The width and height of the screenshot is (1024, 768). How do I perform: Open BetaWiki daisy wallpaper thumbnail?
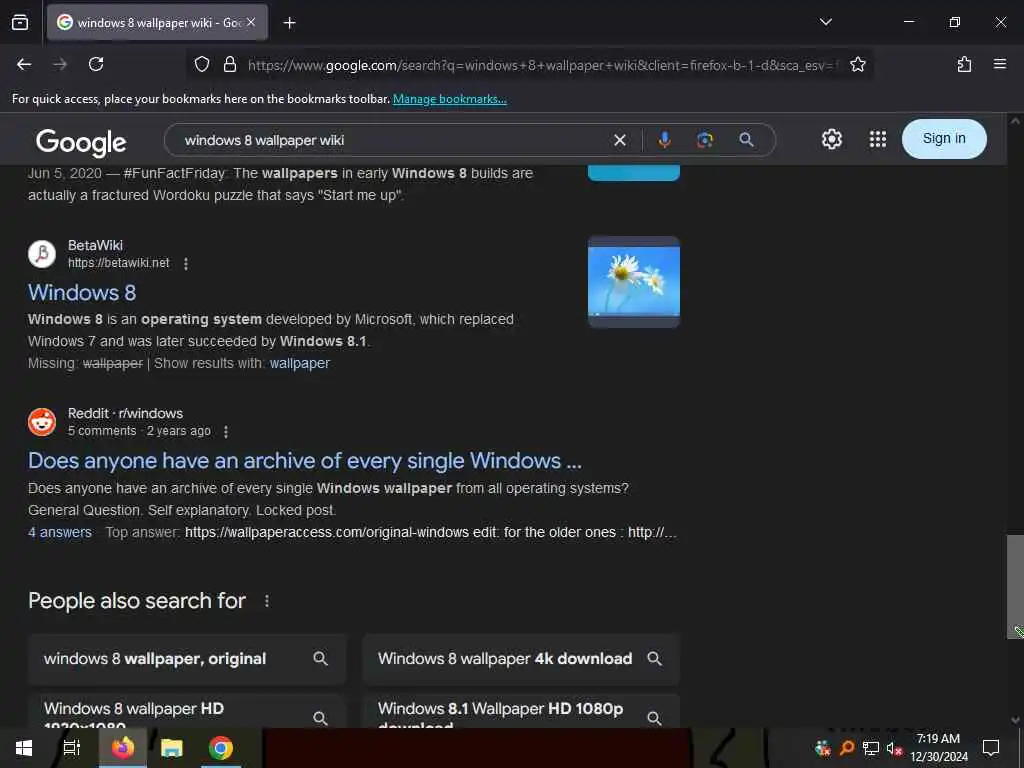coord(633,281)
